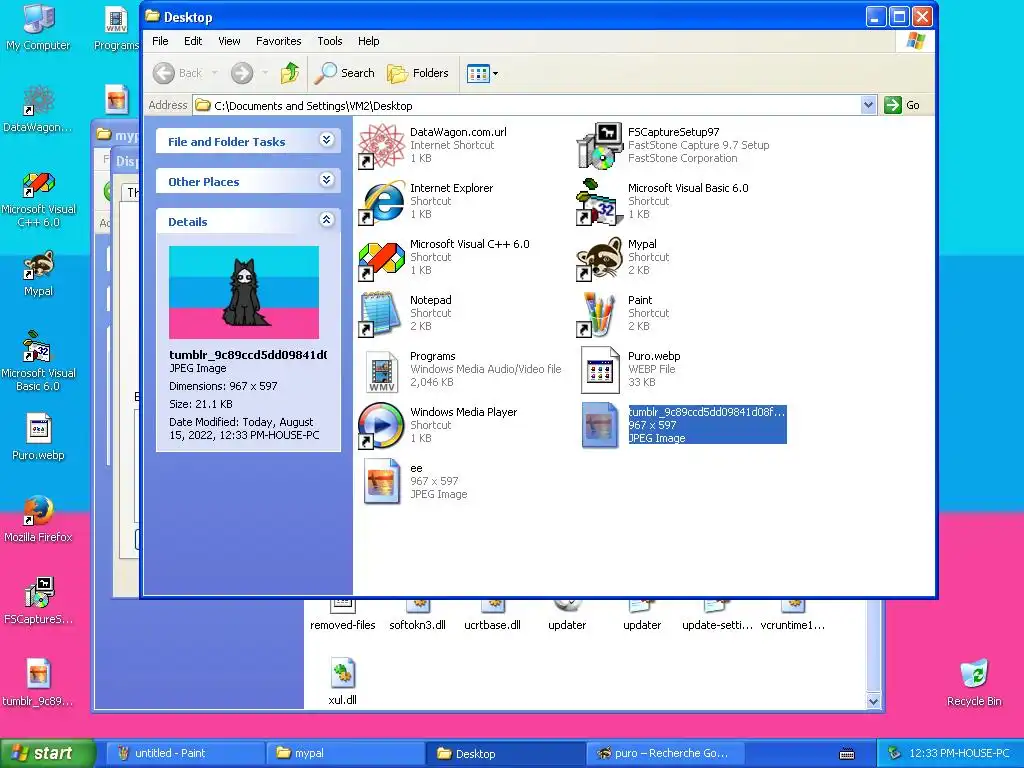Select Microsoft Visual C++ 6.0 in file list
Image resolution: width=1024 pixels, height=768 pixels.
[444, 257]
